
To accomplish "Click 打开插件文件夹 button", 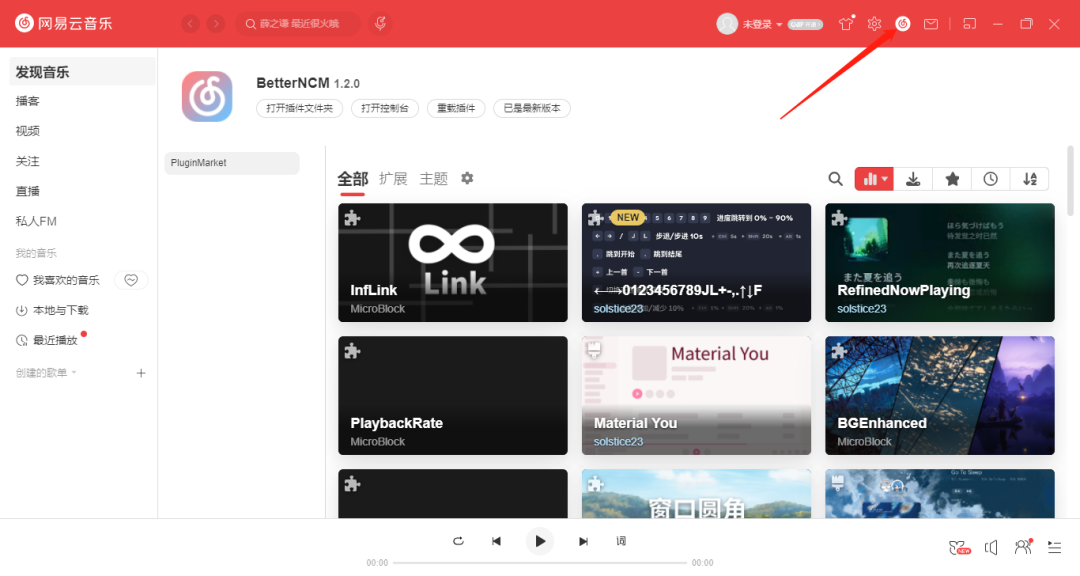I will coord(300,108).
